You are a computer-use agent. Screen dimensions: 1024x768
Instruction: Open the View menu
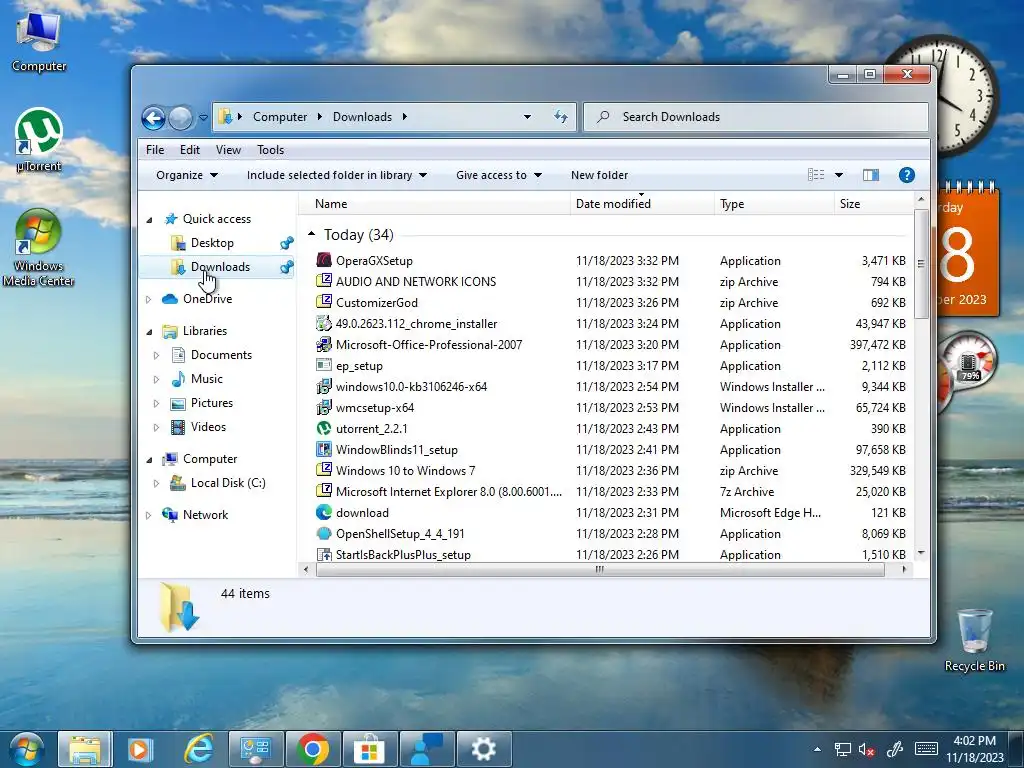click(x=229, y=150)
